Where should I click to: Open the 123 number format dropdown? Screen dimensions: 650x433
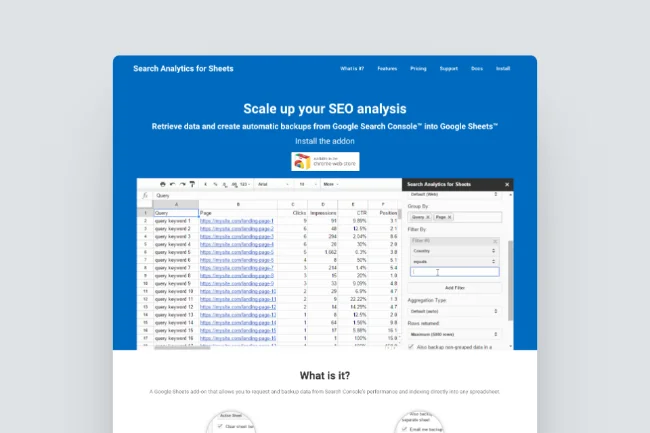pyautogui.click(x=245, y=184)
